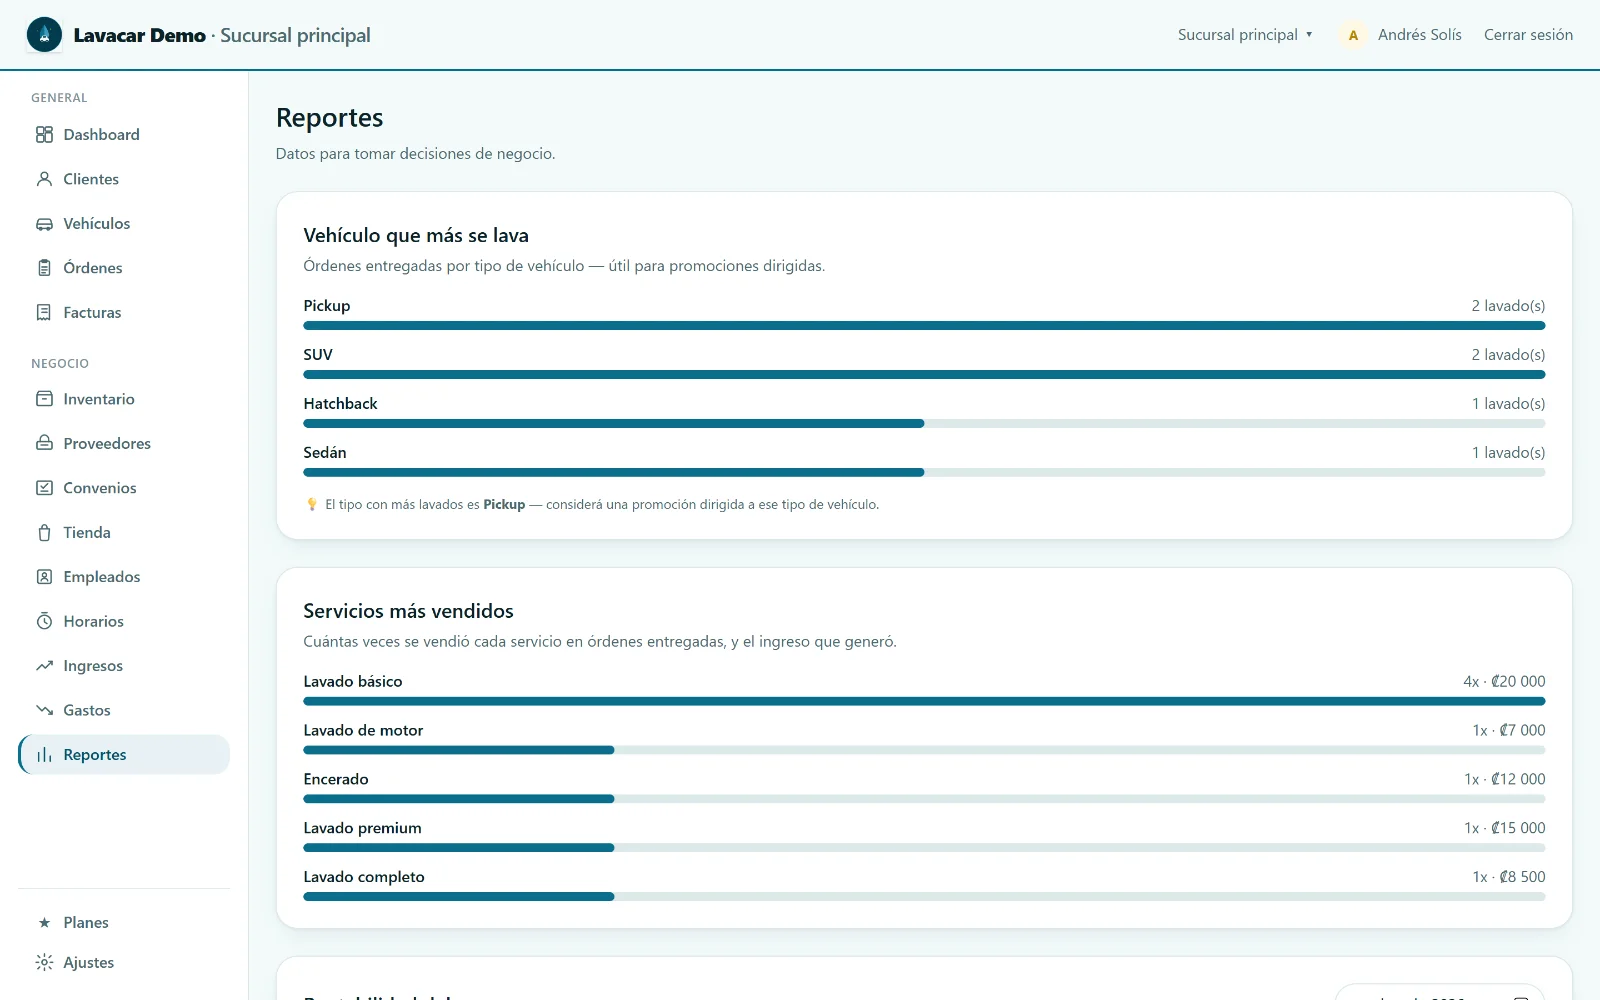Click the Ajustes gear icon

click(44, 963)
